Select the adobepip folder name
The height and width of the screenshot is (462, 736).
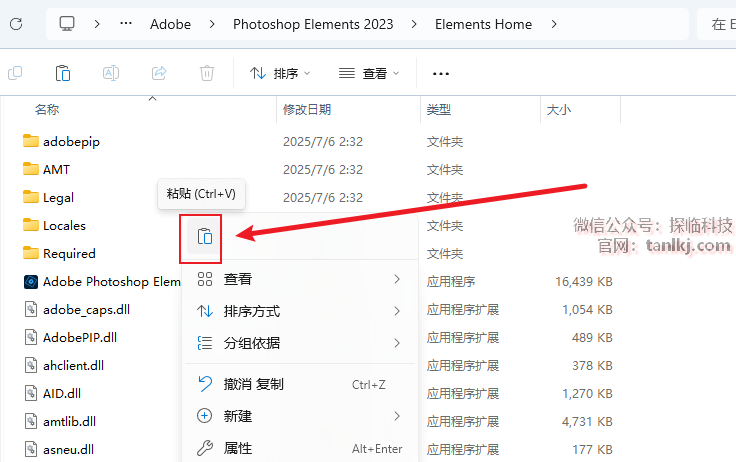[x=71, y=141]
